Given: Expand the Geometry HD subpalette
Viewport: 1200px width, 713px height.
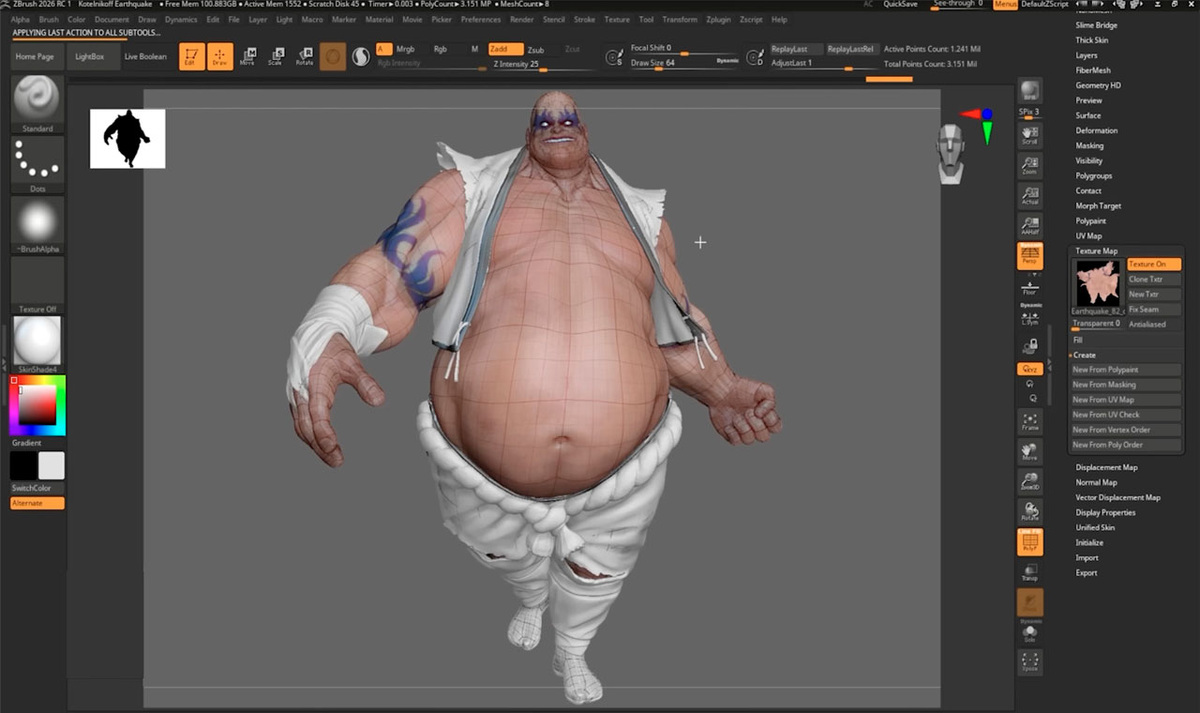Looking at the screenshot, I should pyautogui.click(x=1098, y=85).
